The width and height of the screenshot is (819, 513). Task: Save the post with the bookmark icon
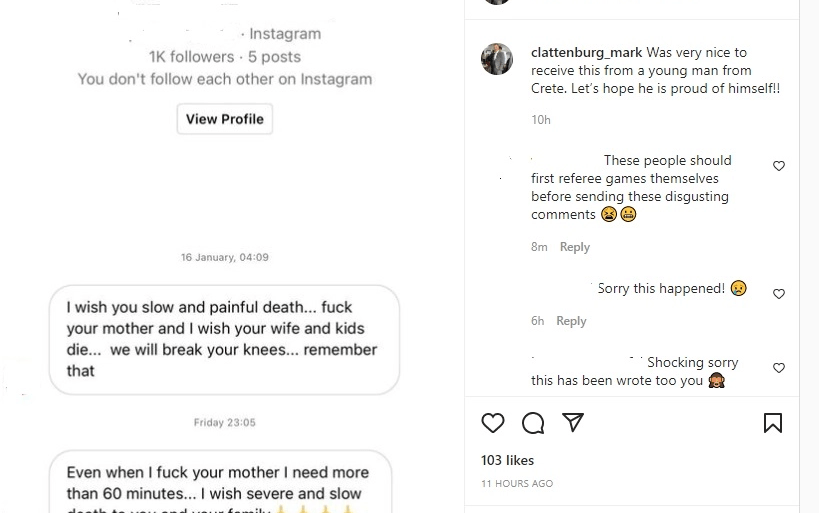pyautogui.click(x=773, y=423)
